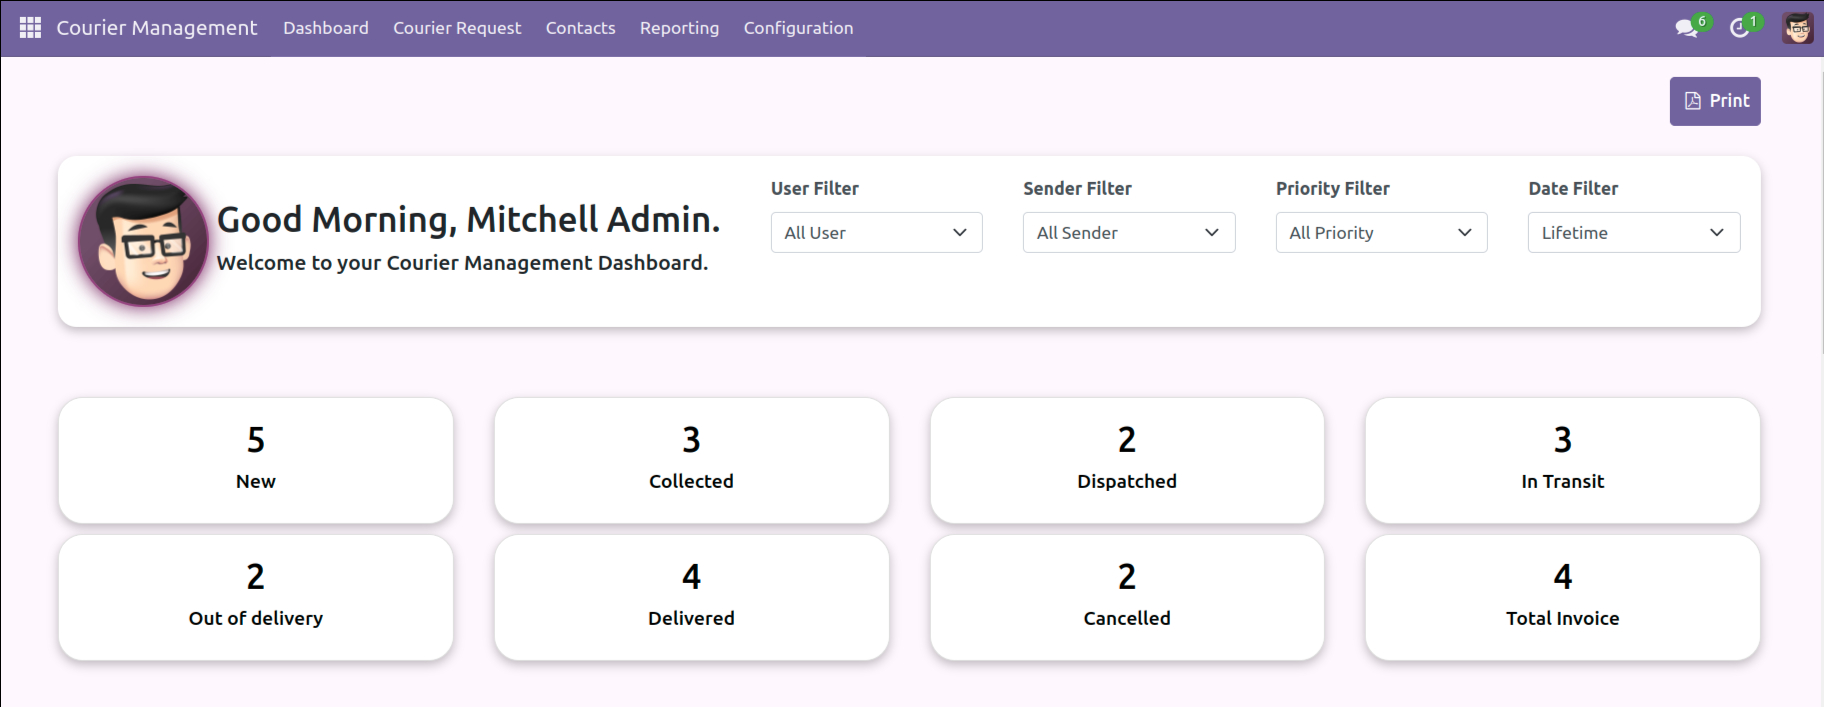Click the Courier Management app title
The height and width of the screenshot is (707, 1824).
157,28
